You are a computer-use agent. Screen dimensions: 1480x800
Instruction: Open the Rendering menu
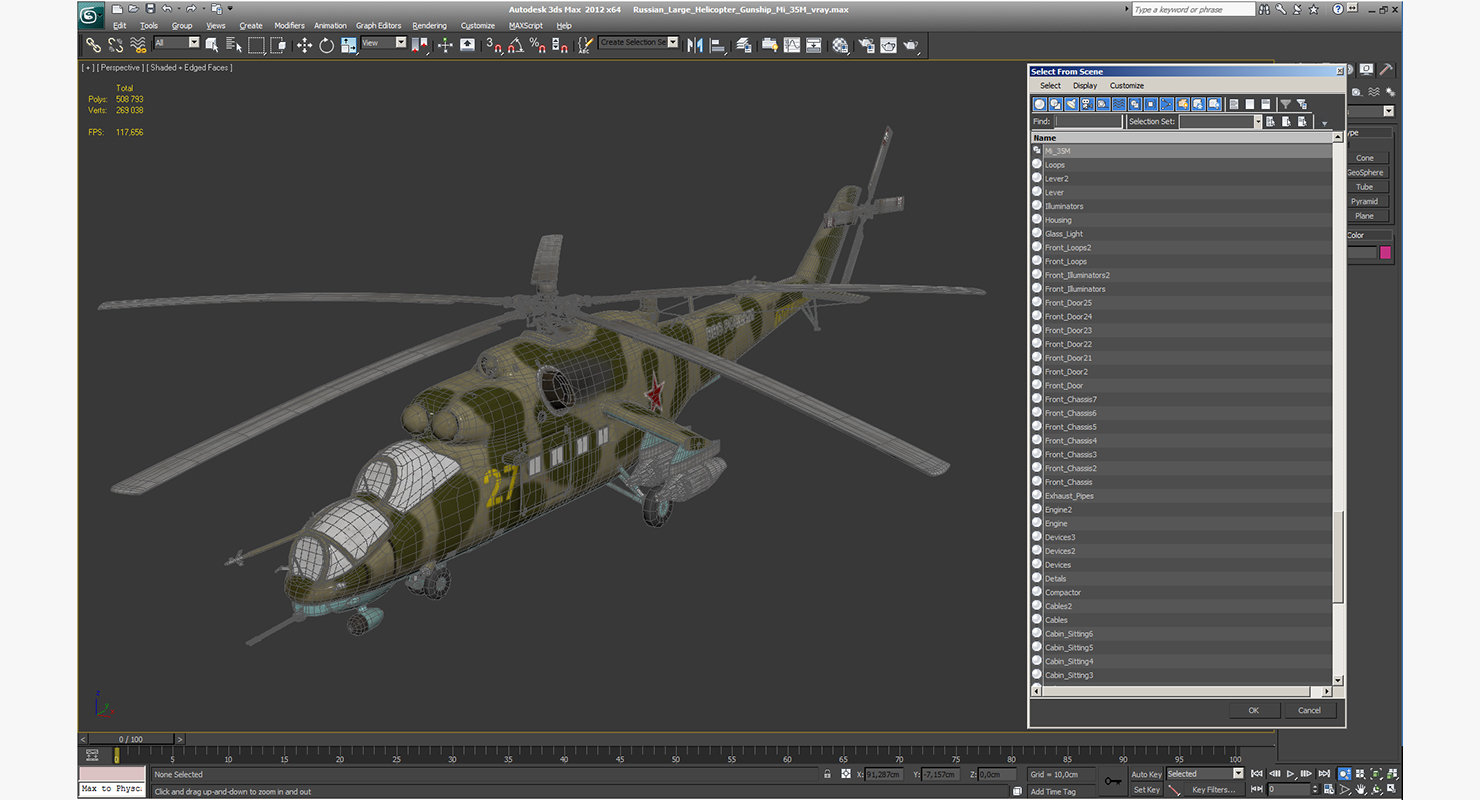tap(429, 26)
